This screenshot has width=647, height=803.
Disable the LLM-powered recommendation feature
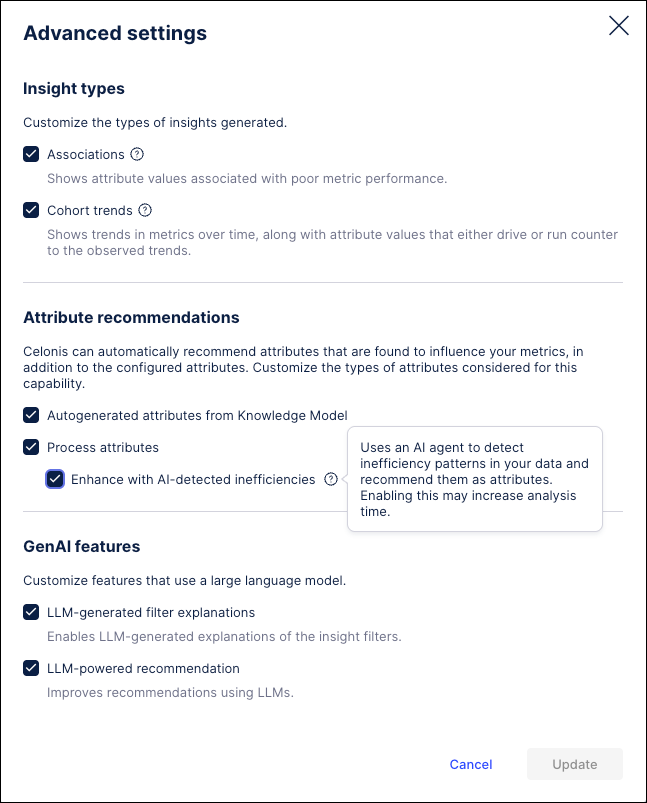31,668
